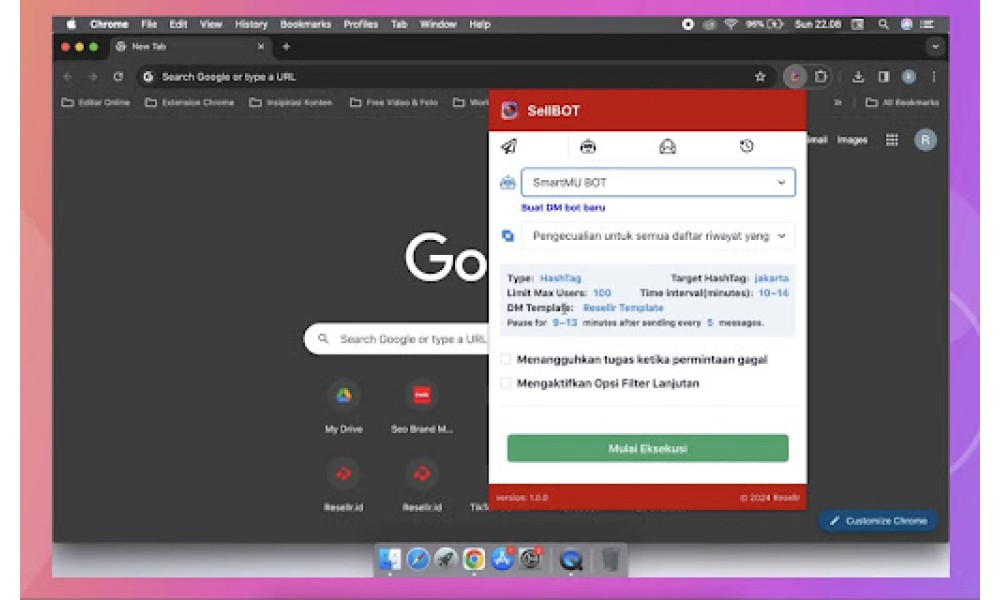Click the Resellr Template DM template value
Image resolution: width=1000 pixels, height=600 pixels.
[x=623, y=307]
